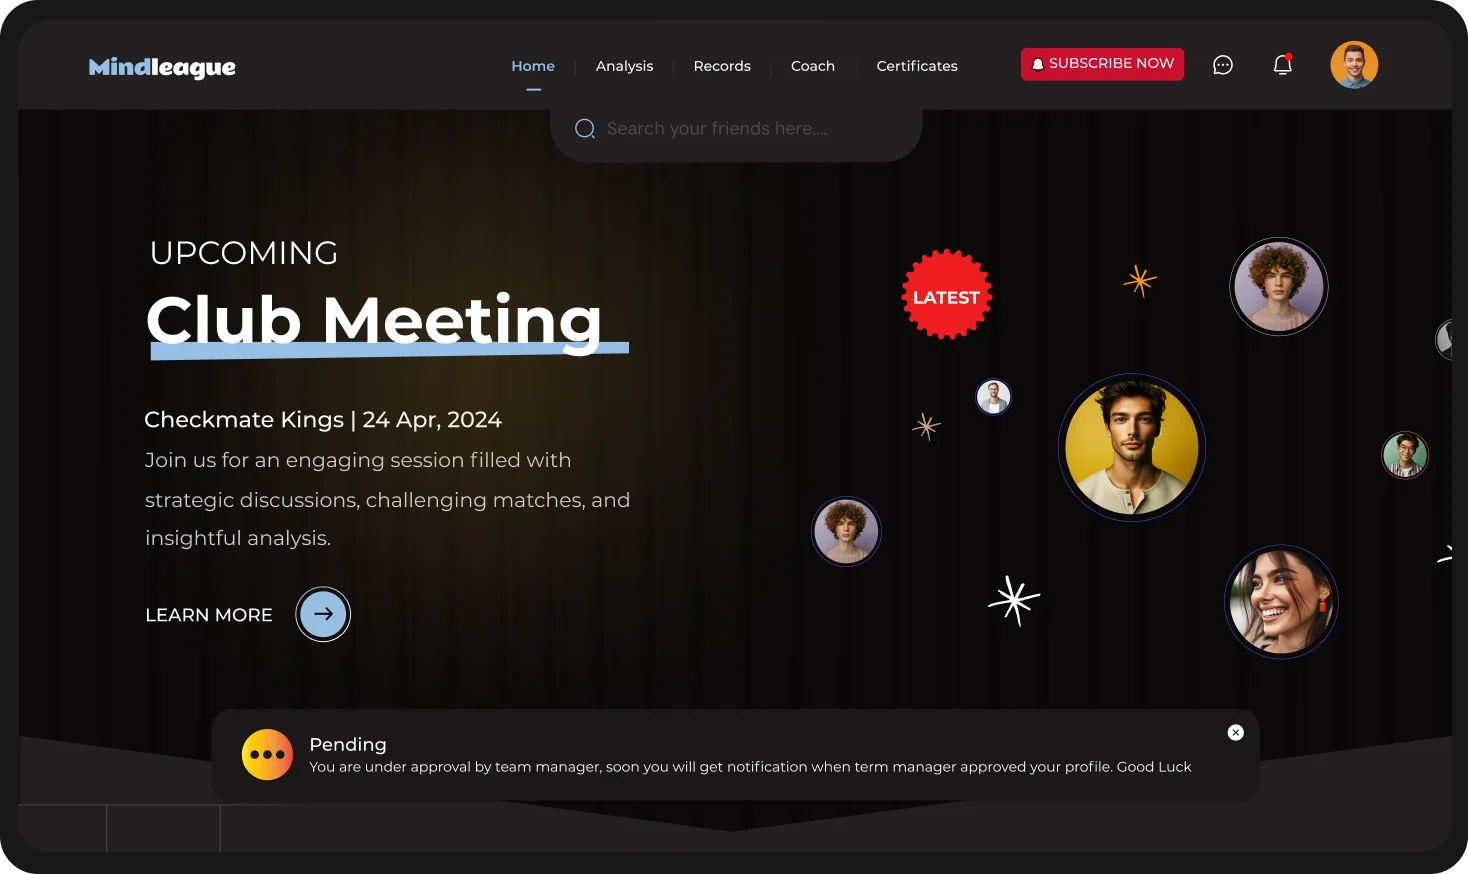This screenshot has width=1468, height=874.
Task: Select the man on yellow background avatar
Action: (x=1132, y=447)
